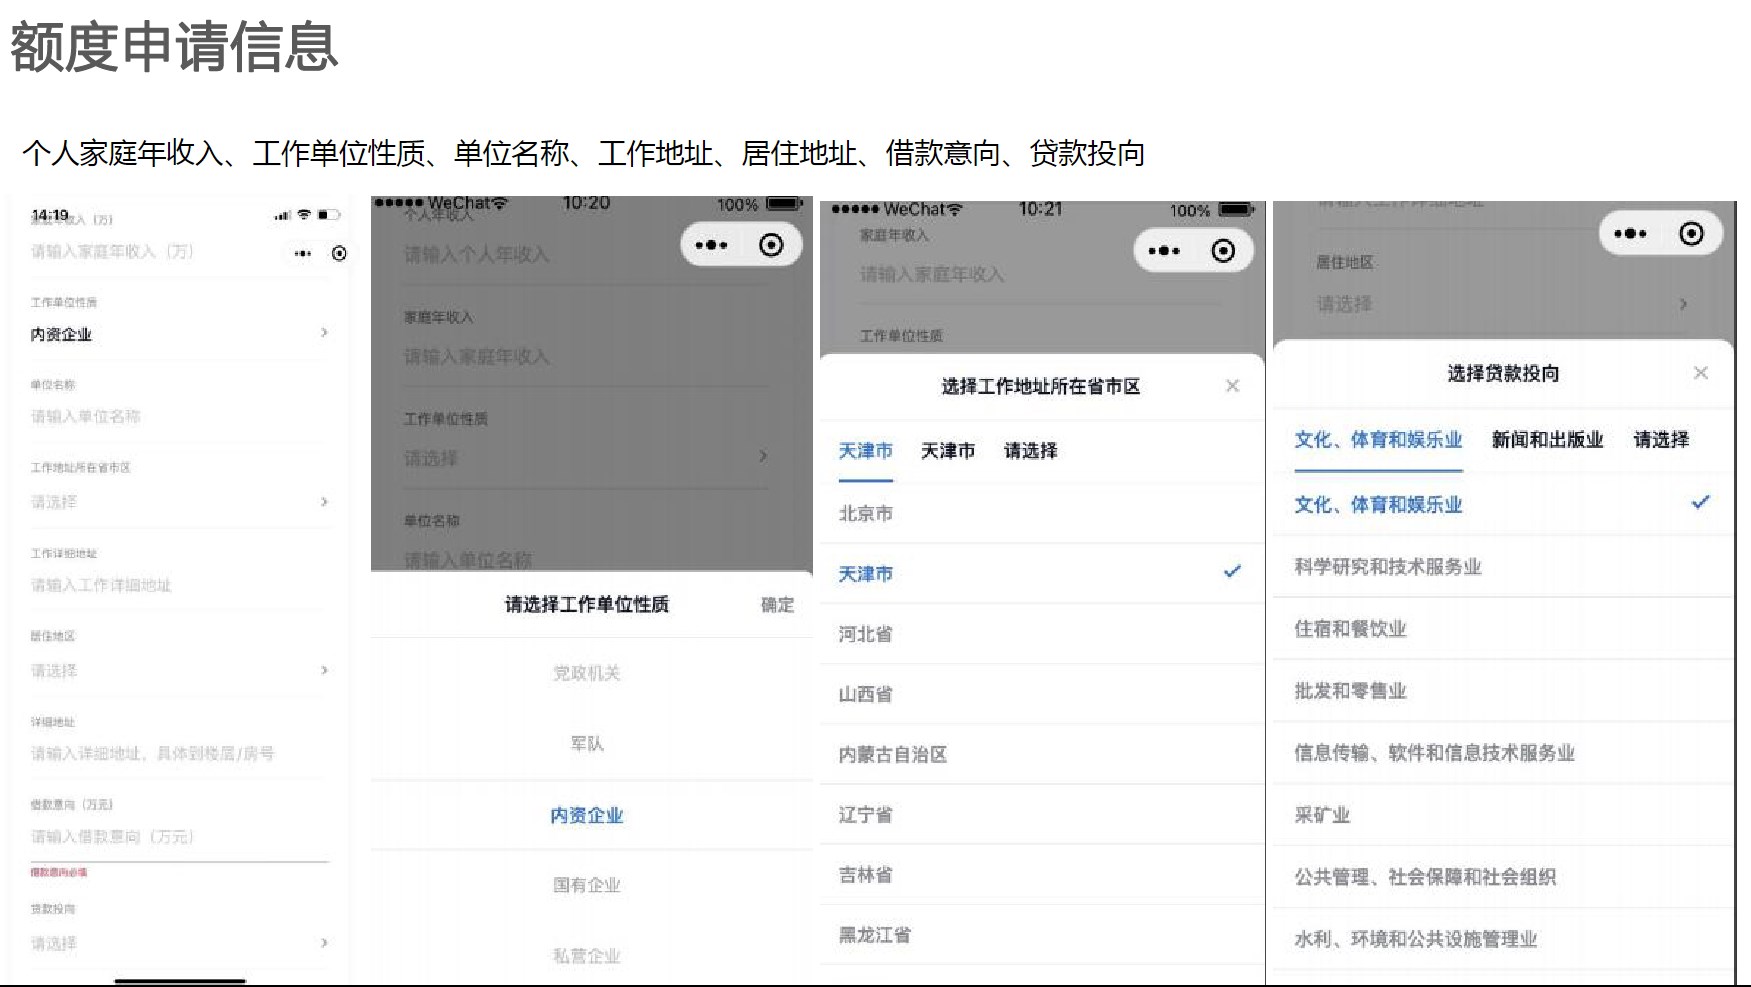Image resolution: width=1751 pixels, height=987 pixels.
Task: Click the 请输入家庭年收入（万） input field
Action: [x=180, y=252]
